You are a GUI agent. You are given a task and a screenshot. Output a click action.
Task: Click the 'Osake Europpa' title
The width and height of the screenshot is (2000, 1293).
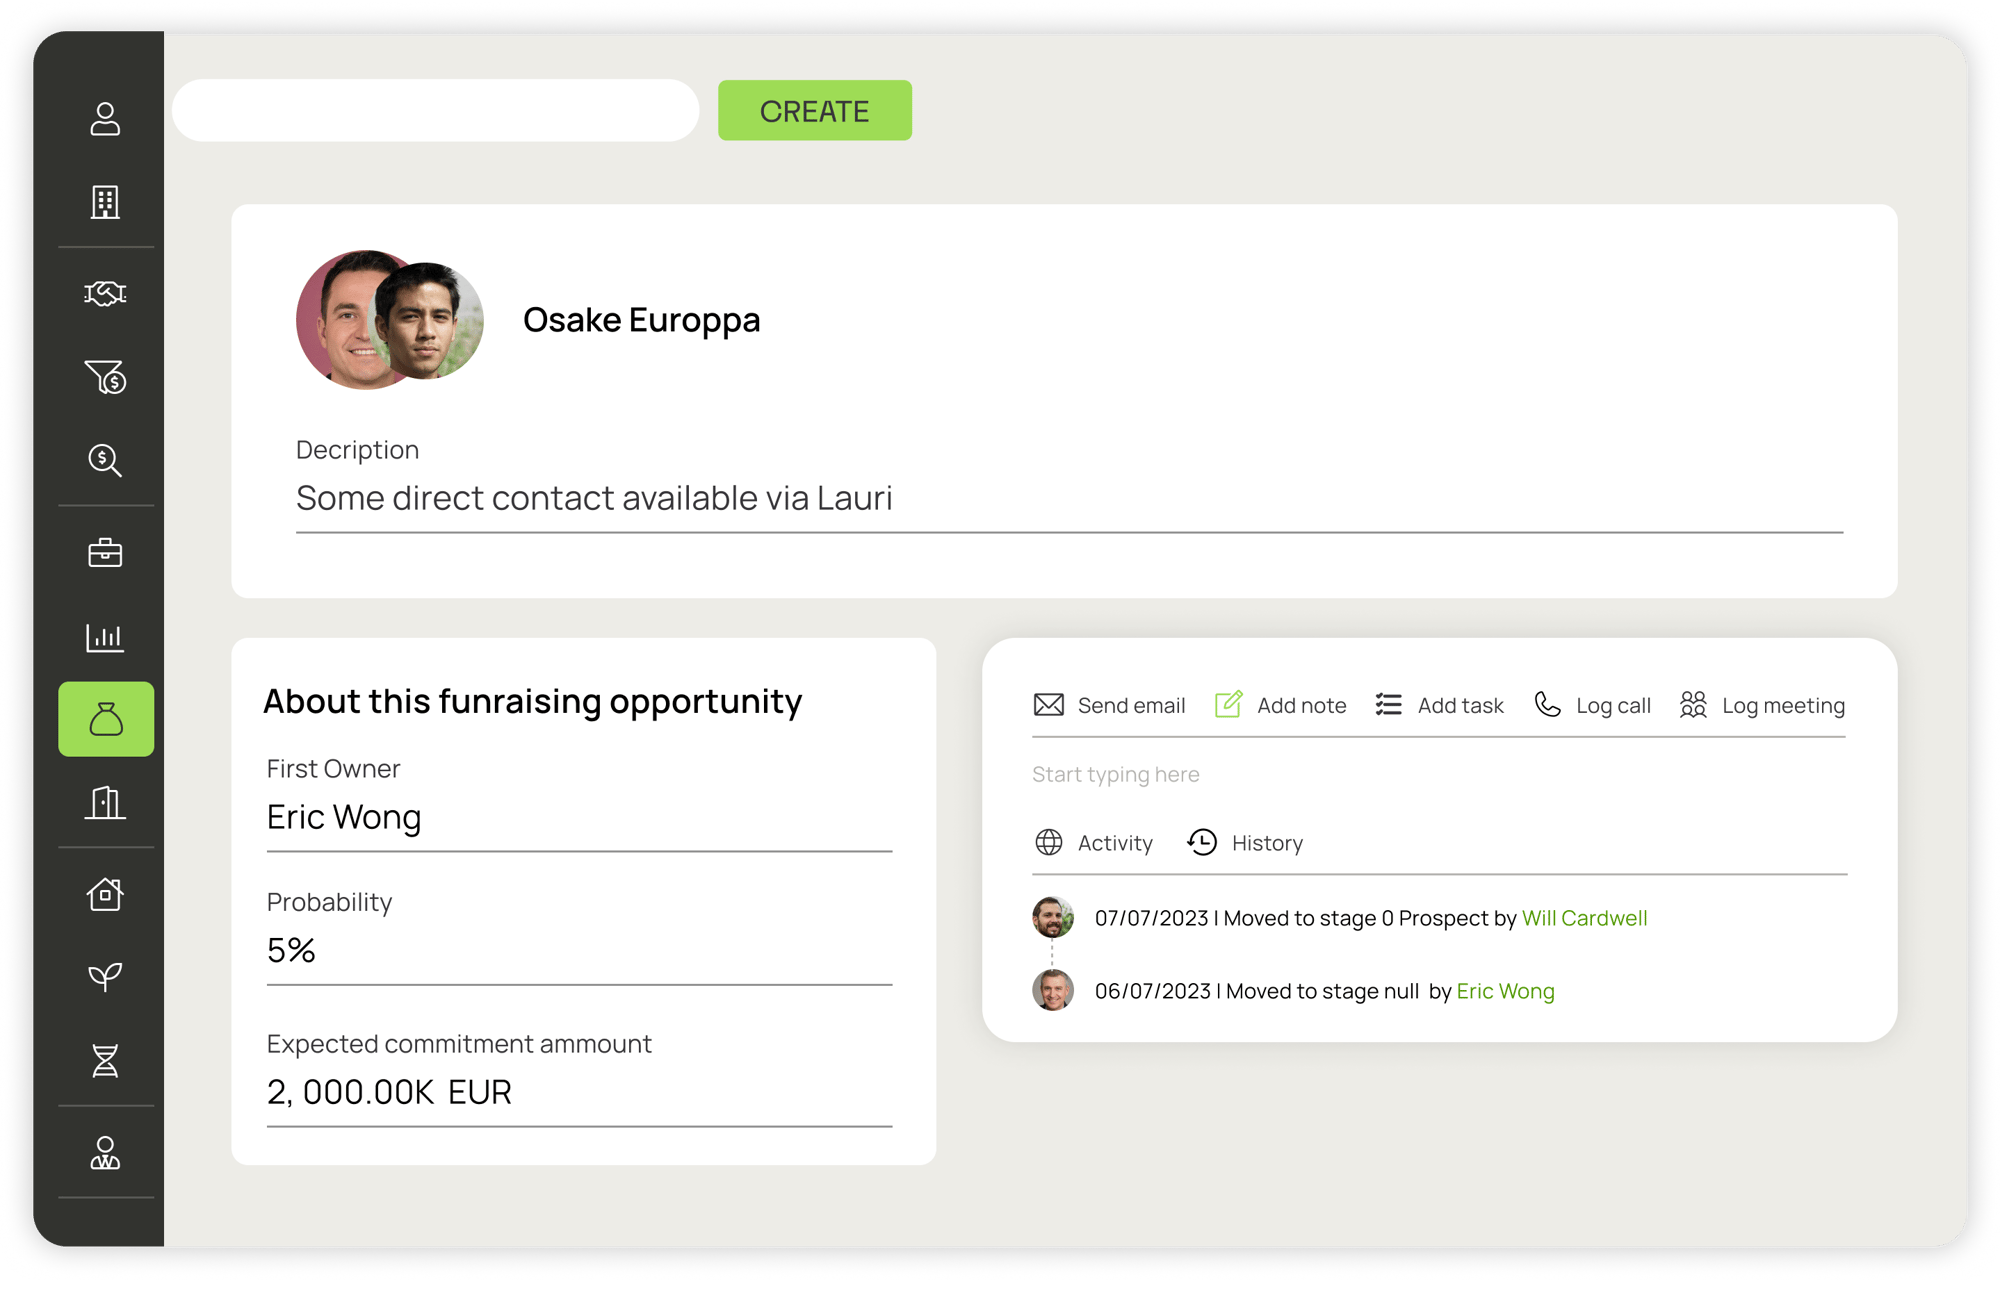[641, 320]
